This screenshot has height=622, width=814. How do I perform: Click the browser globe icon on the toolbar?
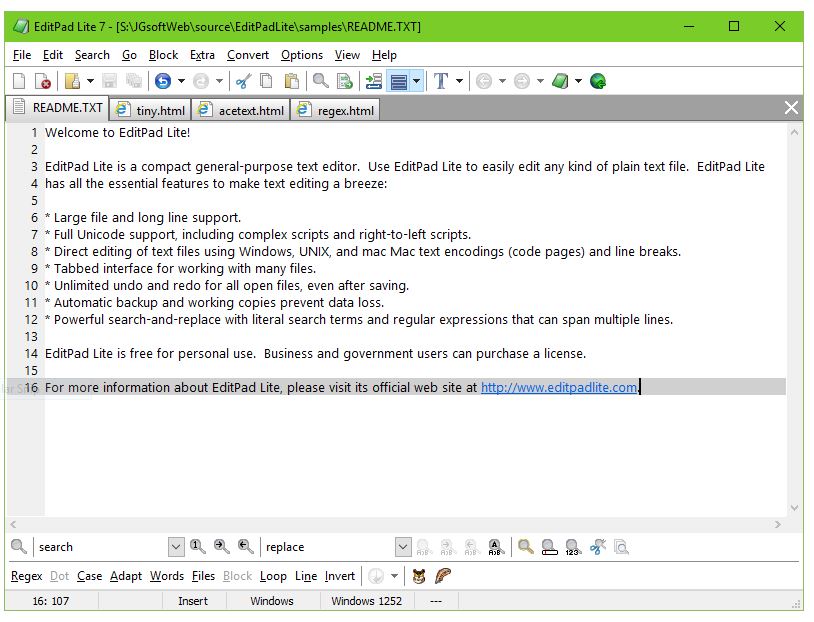pos(598,81)
